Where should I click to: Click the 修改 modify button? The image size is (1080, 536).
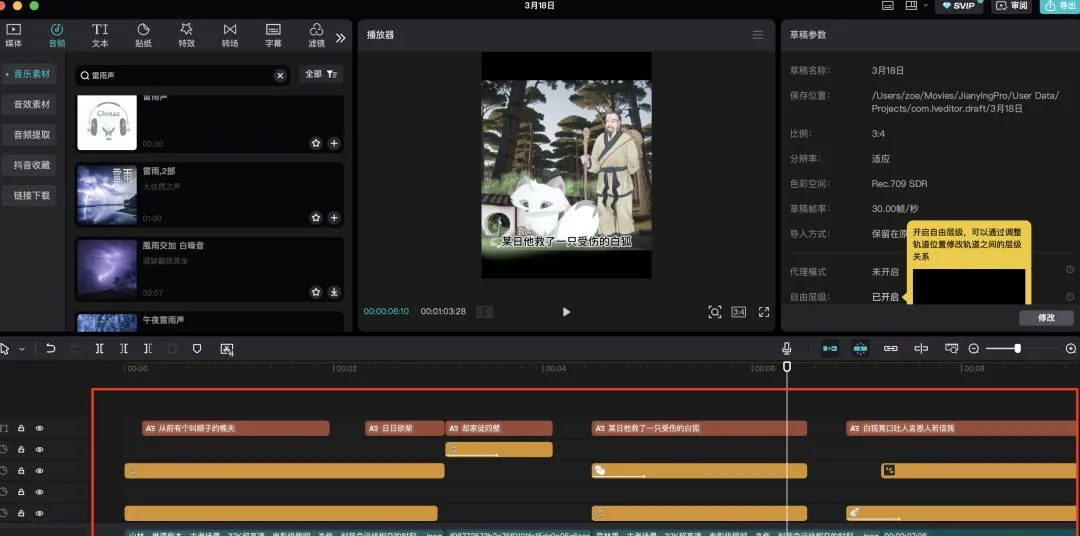[x=1046, y=318]
